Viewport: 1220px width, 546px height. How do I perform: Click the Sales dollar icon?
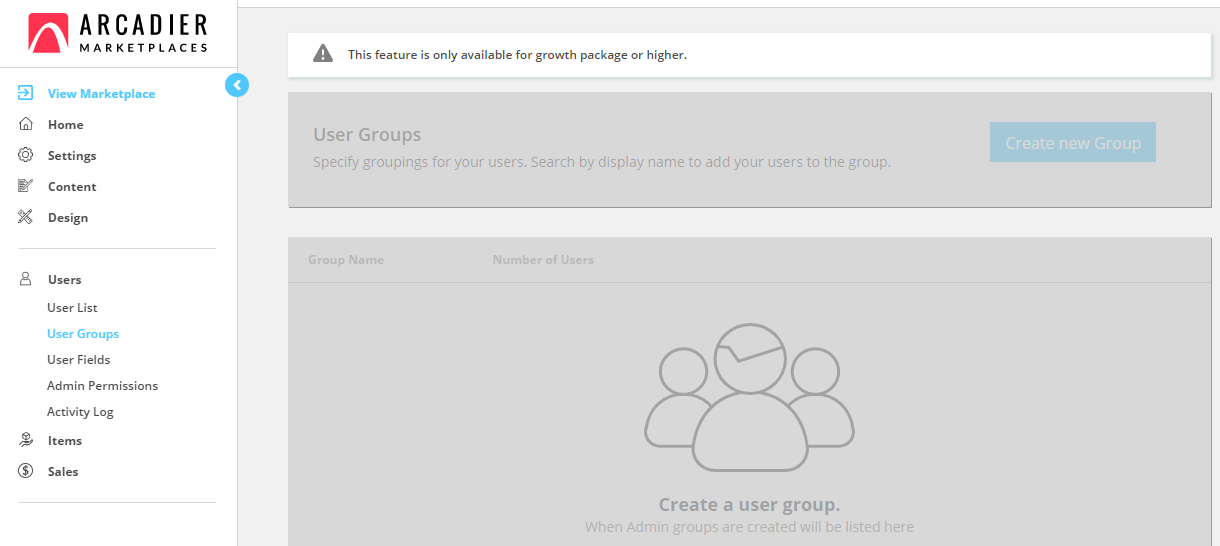(x=26, y=471)
